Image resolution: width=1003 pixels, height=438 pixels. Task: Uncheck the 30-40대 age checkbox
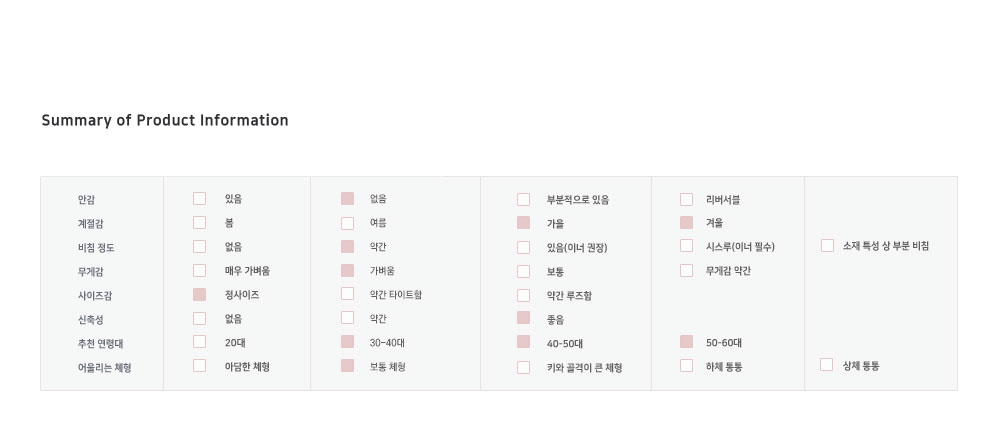coord(348,342)
